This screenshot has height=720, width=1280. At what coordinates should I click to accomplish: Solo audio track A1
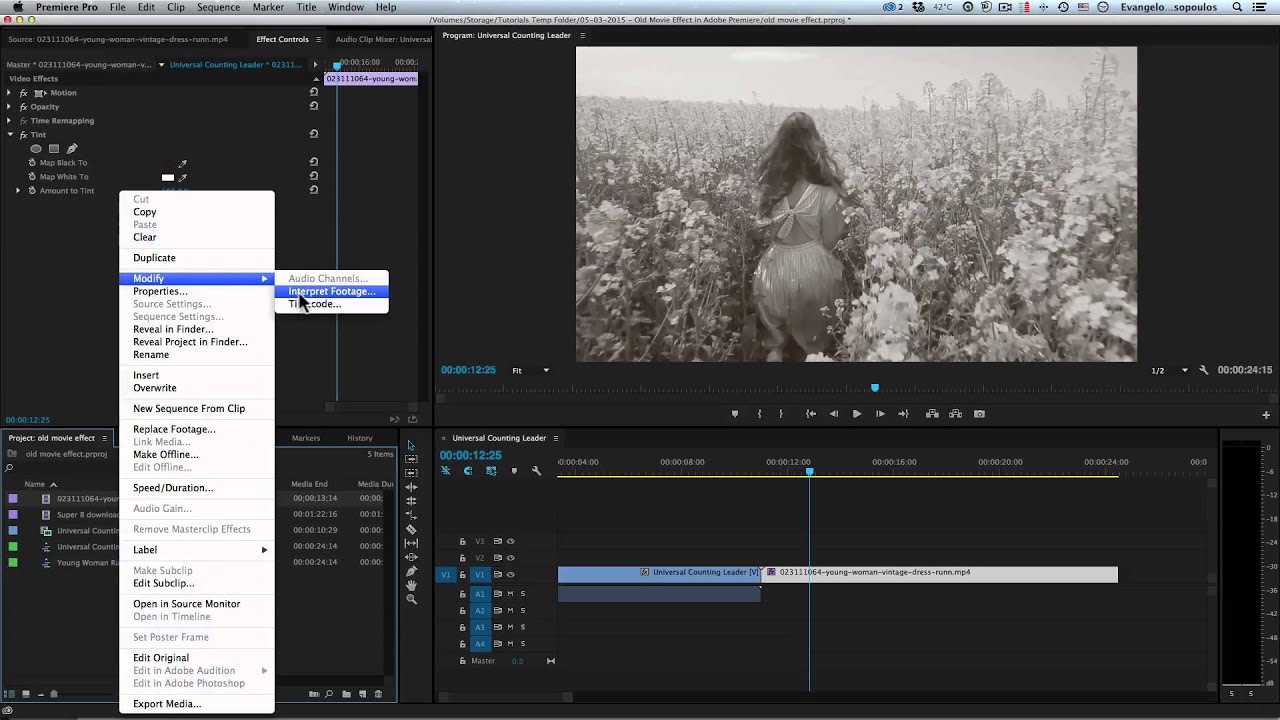click(x=522, y=594)
